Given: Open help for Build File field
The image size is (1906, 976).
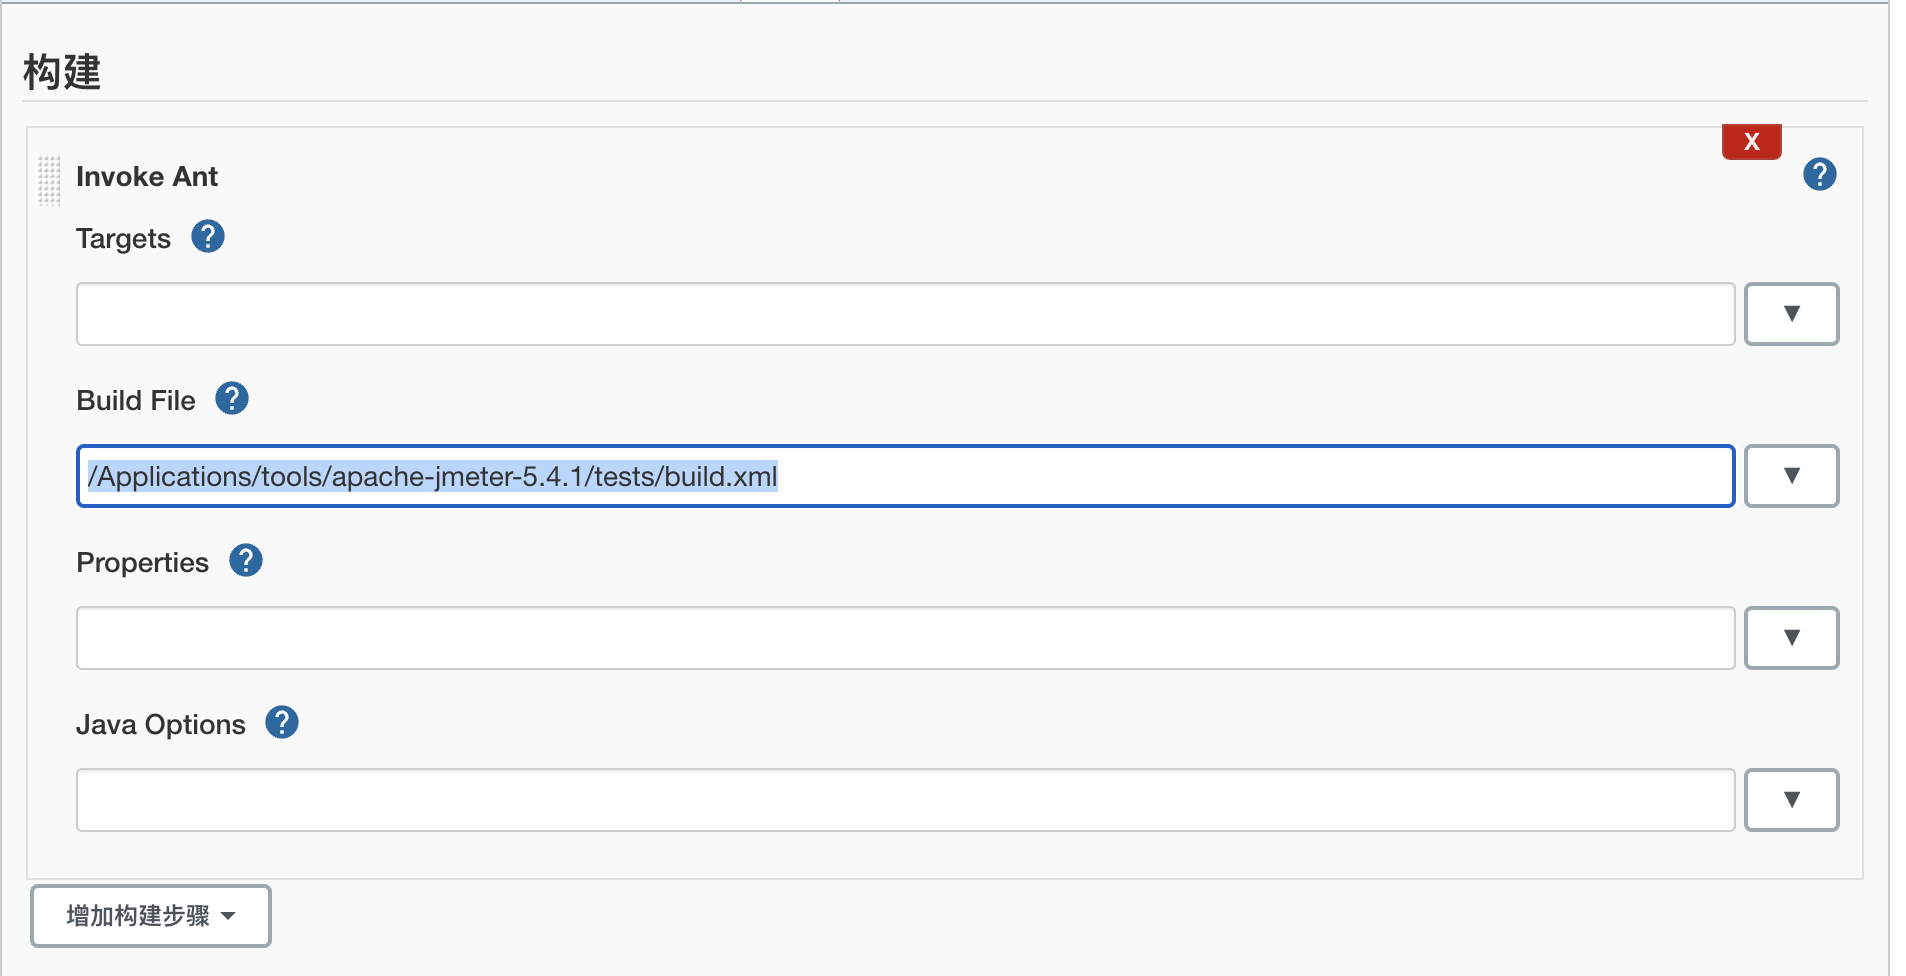Looking at the screenshot, I should tap(232, 399).
